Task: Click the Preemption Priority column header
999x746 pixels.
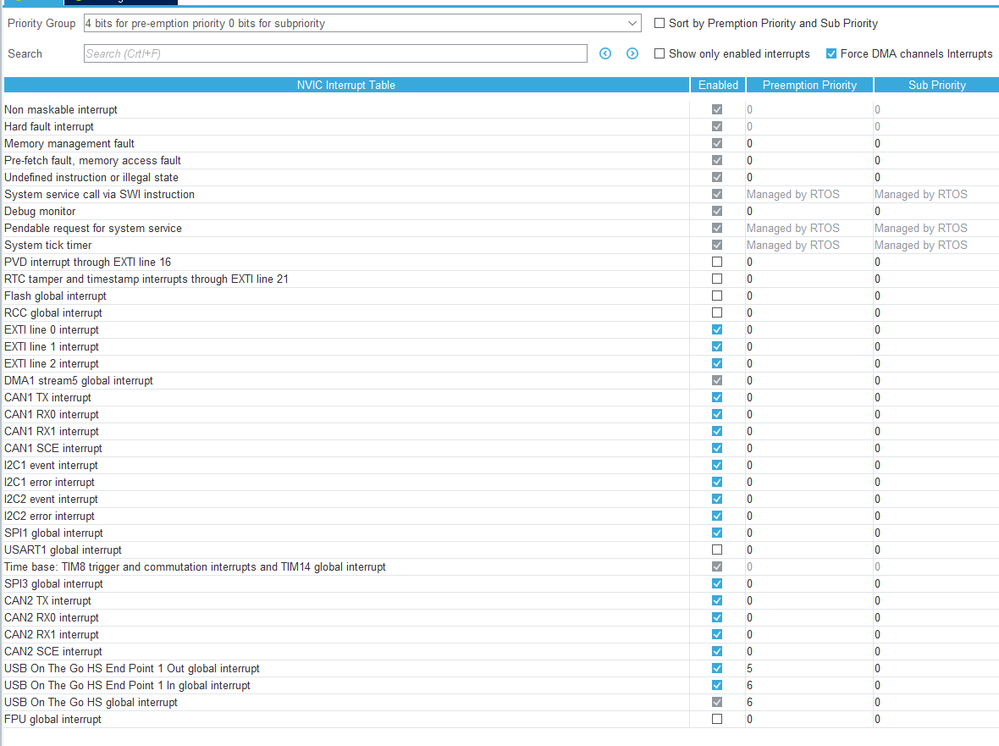Action: pos(809,85)
